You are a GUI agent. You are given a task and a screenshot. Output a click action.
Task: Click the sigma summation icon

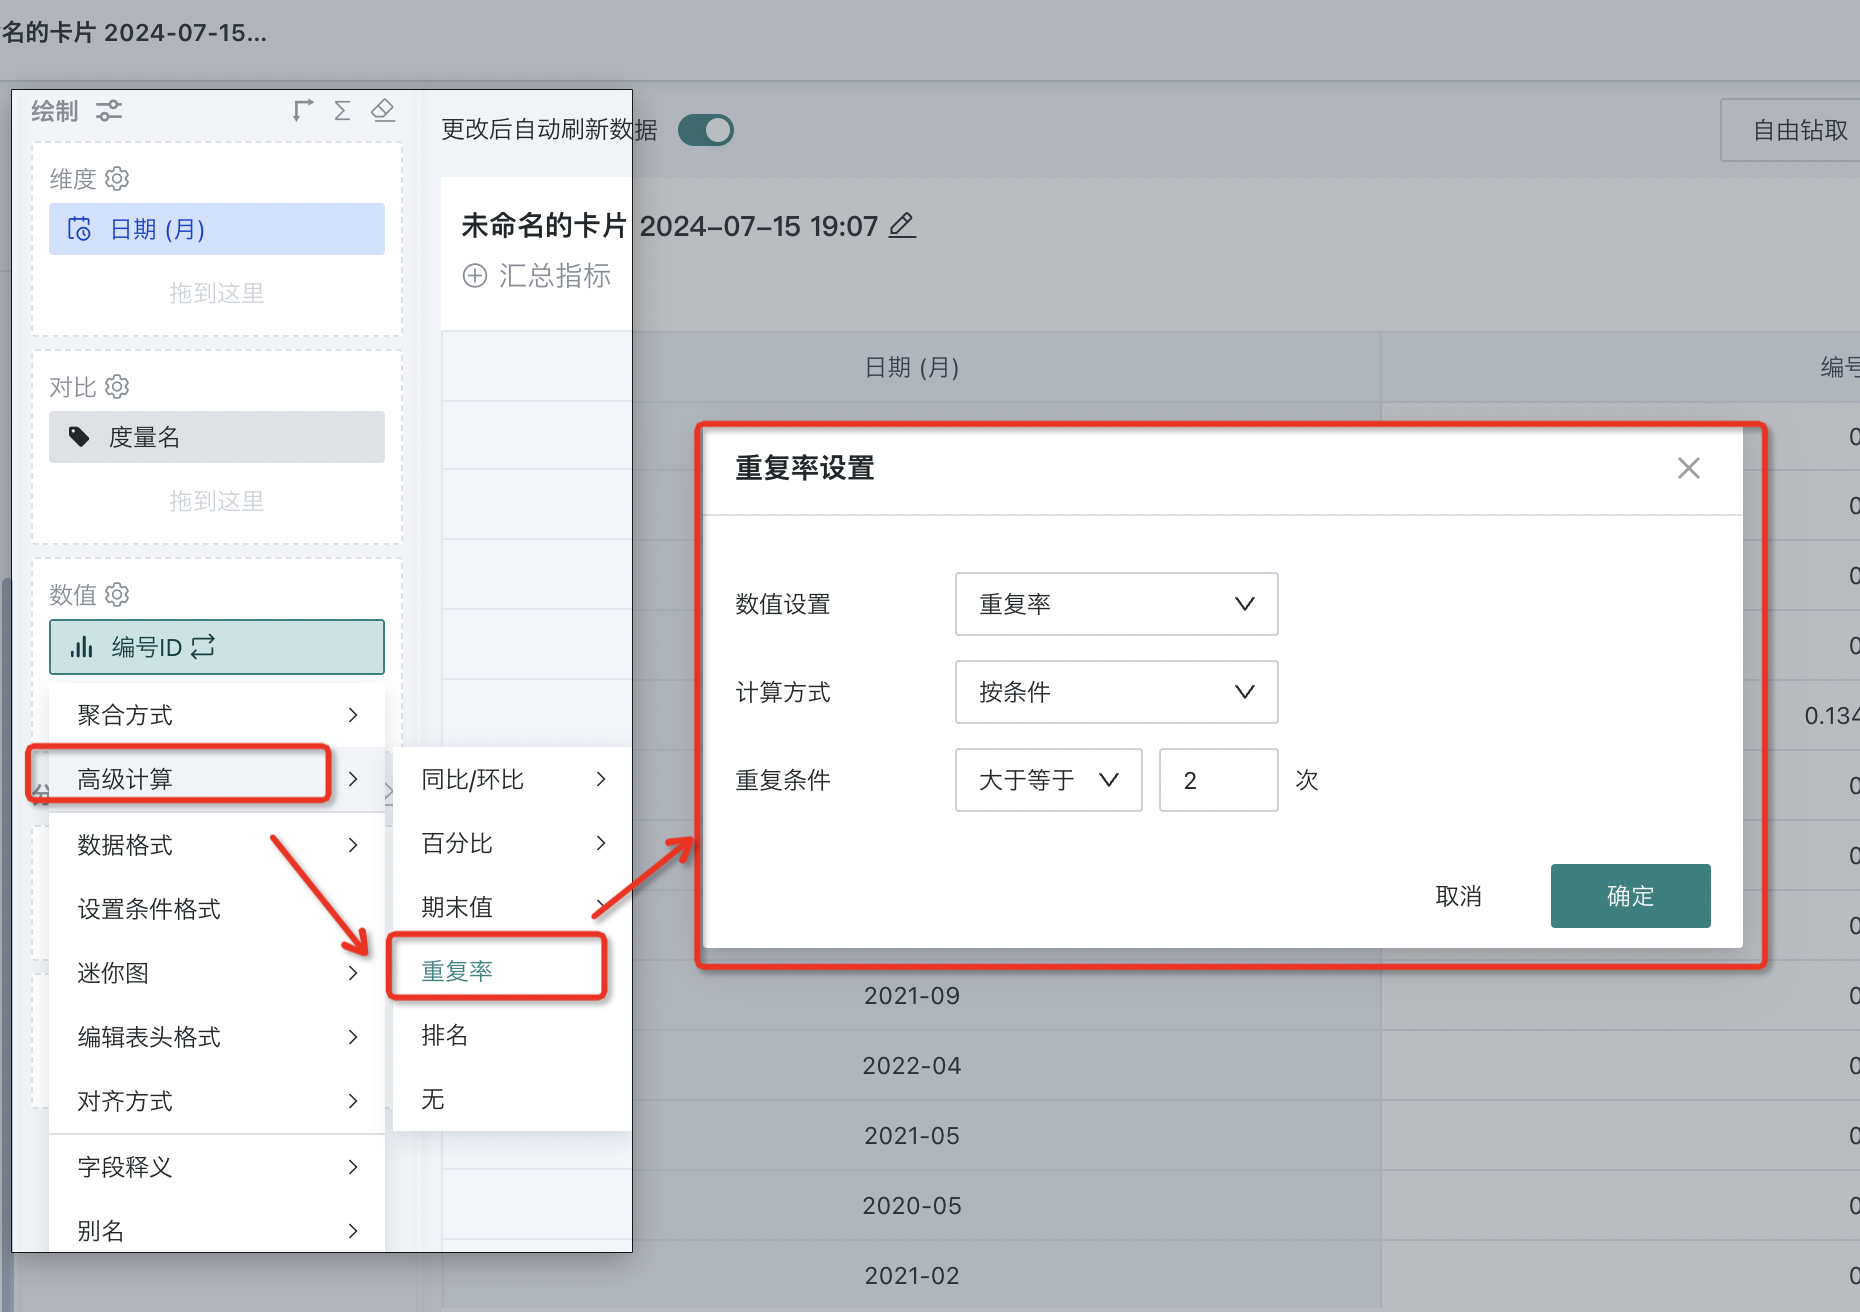click(342, 110)
